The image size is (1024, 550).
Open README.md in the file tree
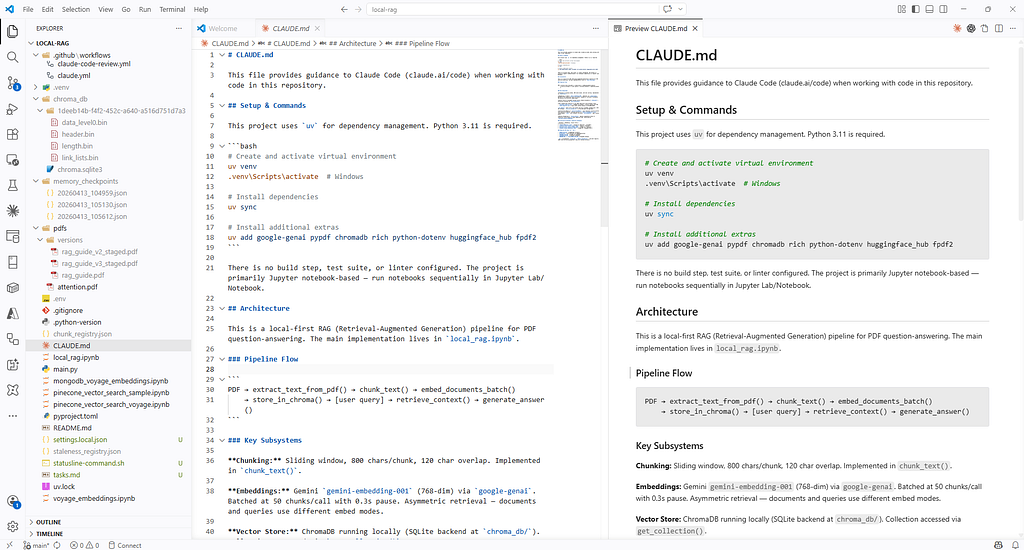tap(72, 428)
